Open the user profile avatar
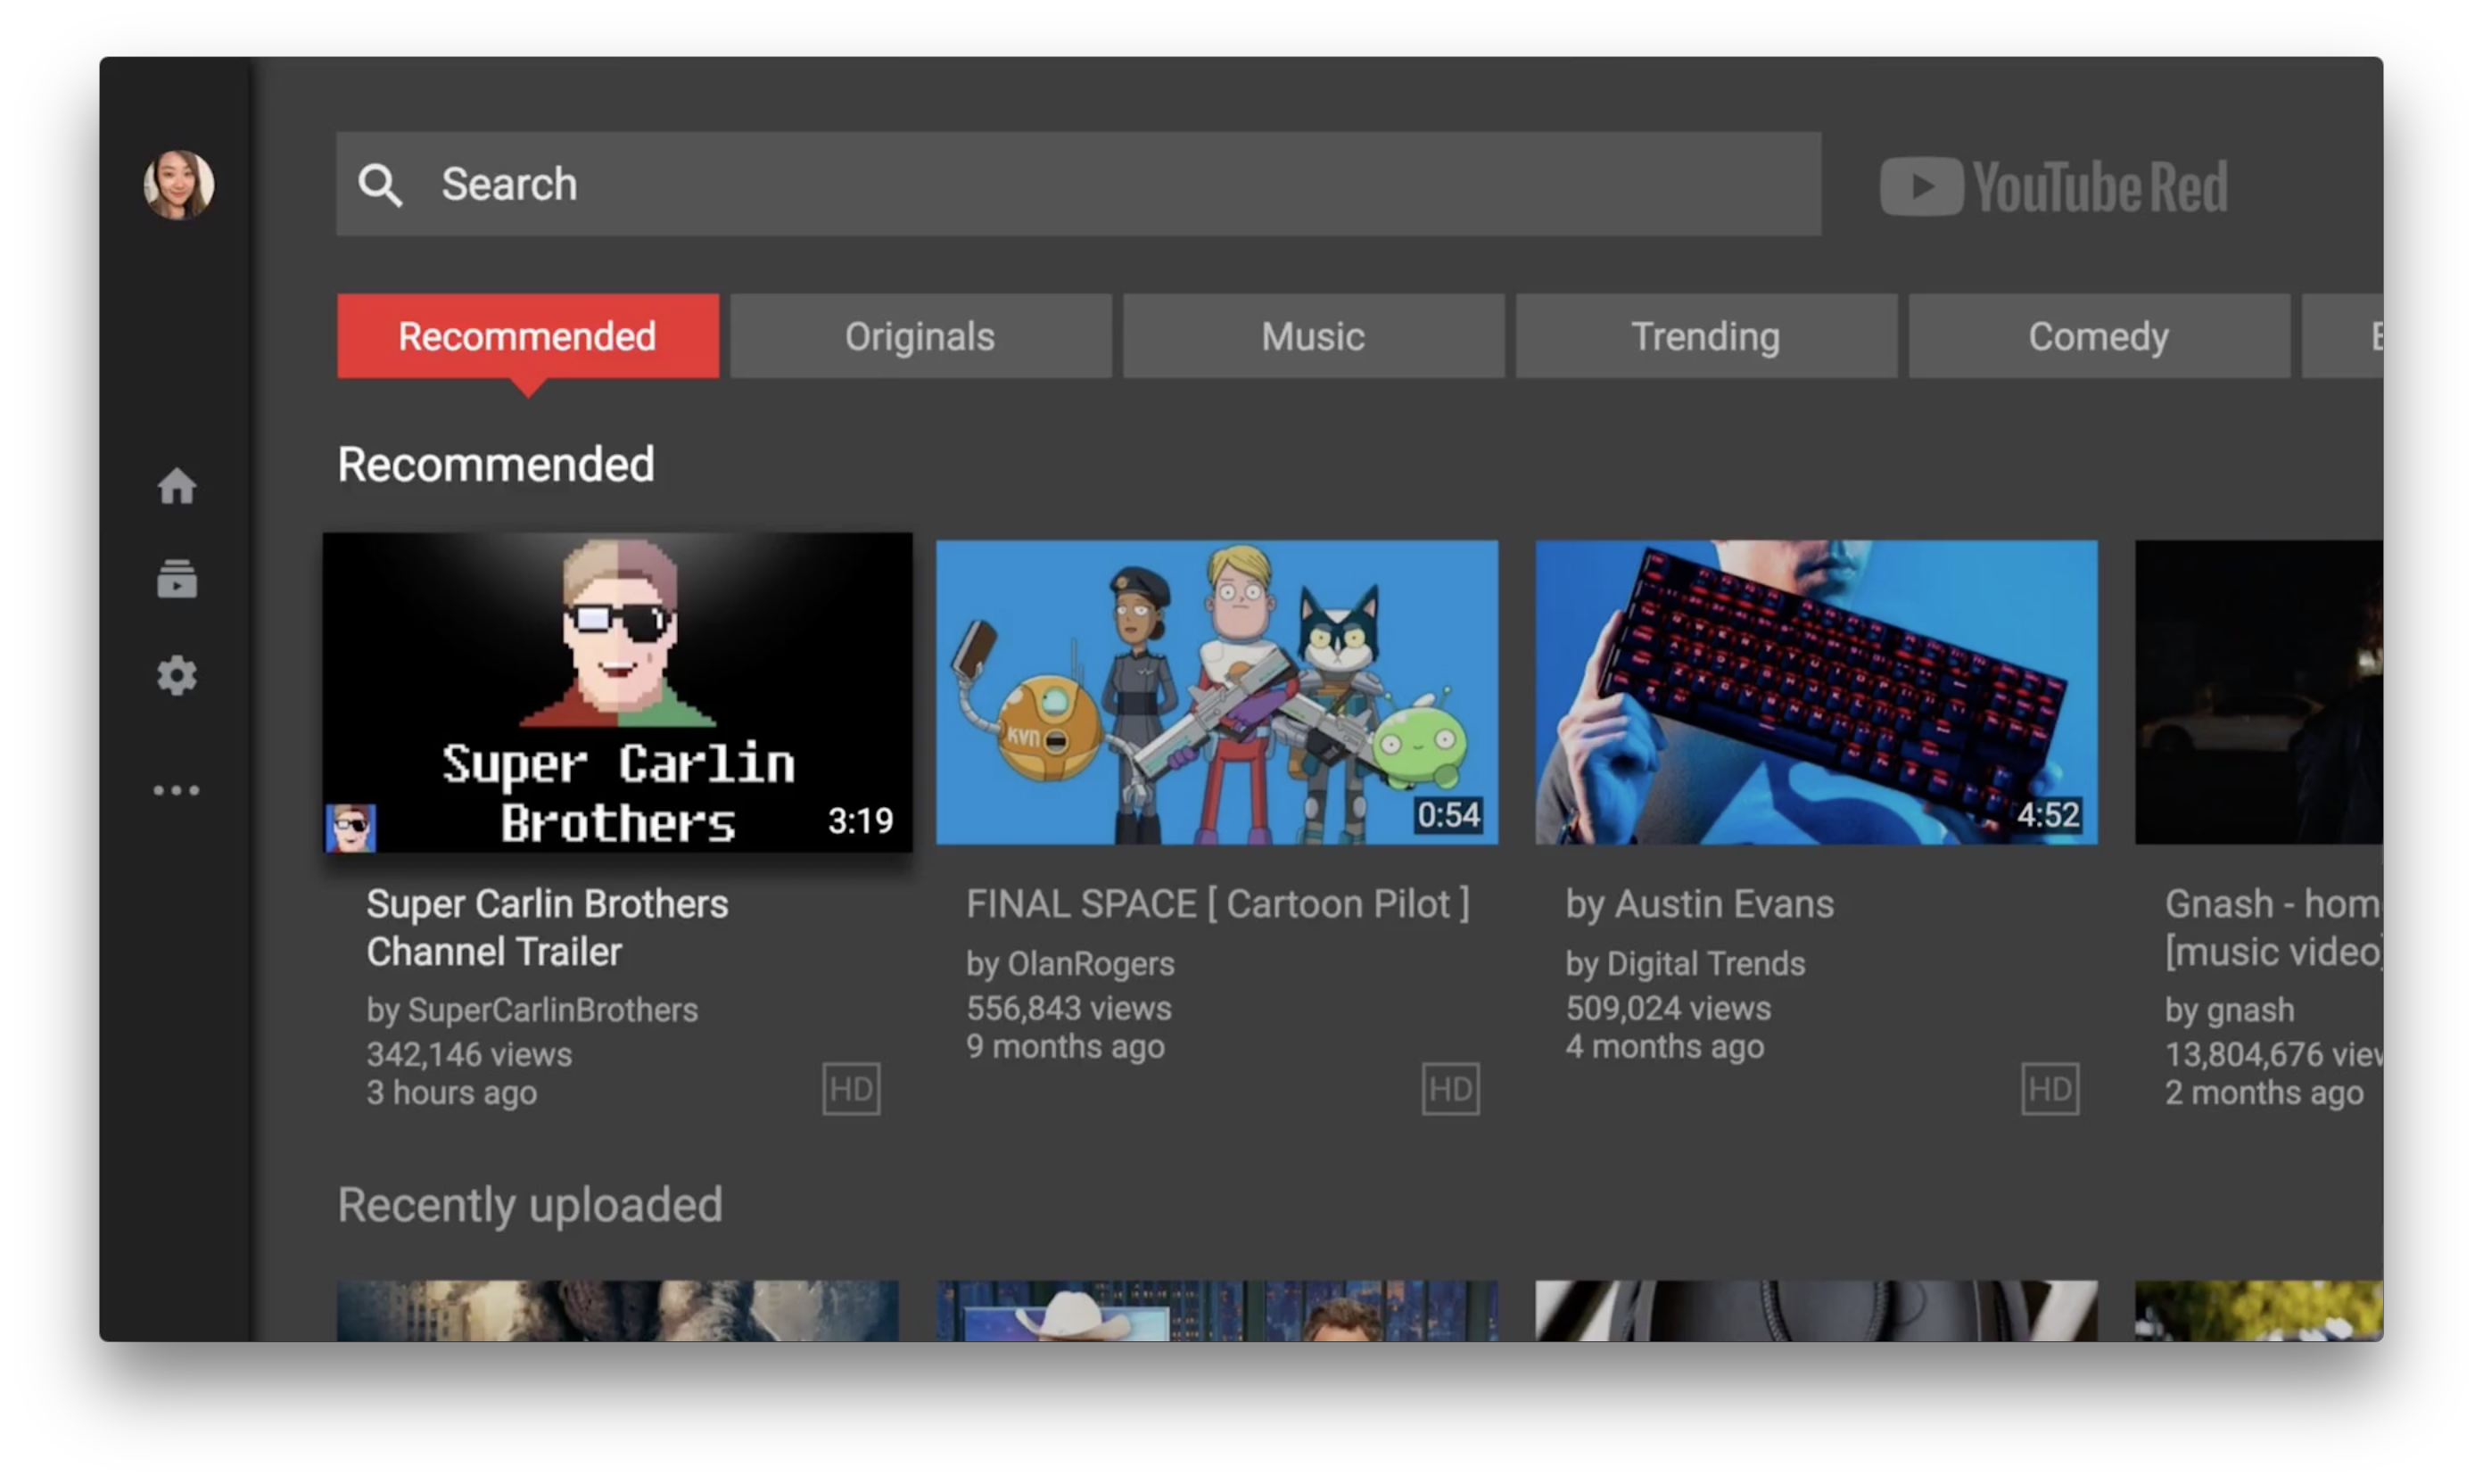 point(179,185)
